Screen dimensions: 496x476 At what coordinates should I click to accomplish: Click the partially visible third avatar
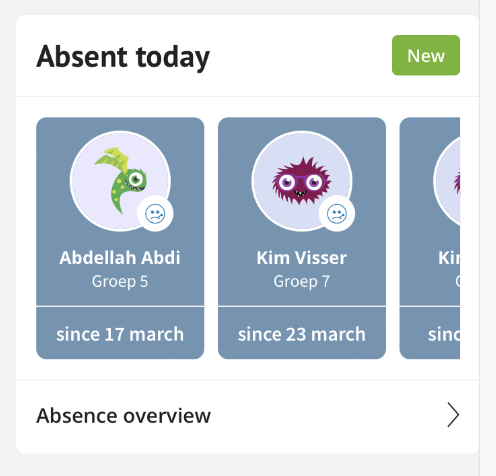coord(447,181)
